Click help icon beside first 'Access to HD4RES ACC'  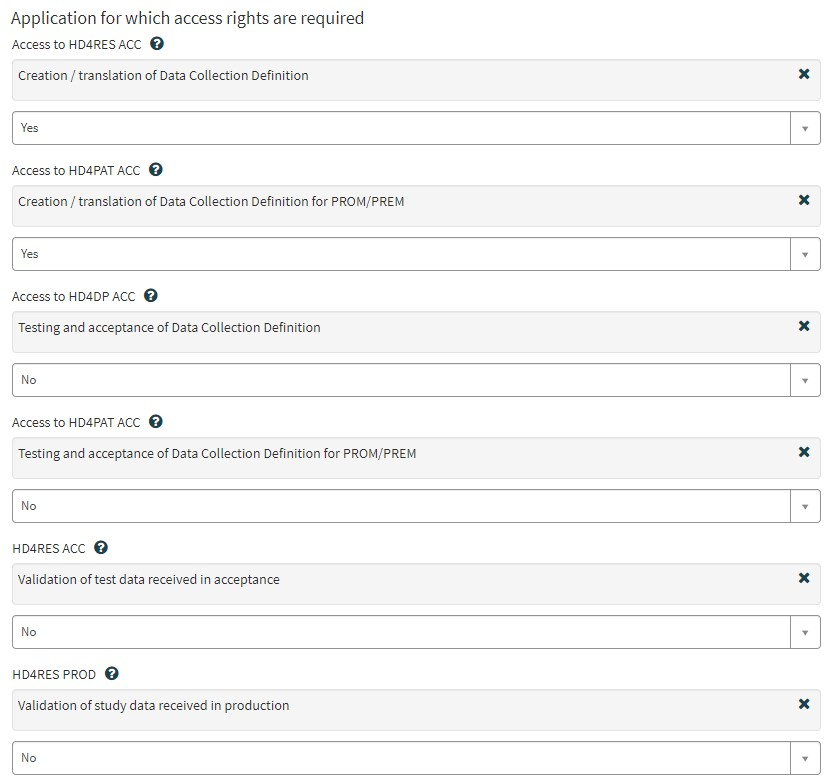point(157,44)
